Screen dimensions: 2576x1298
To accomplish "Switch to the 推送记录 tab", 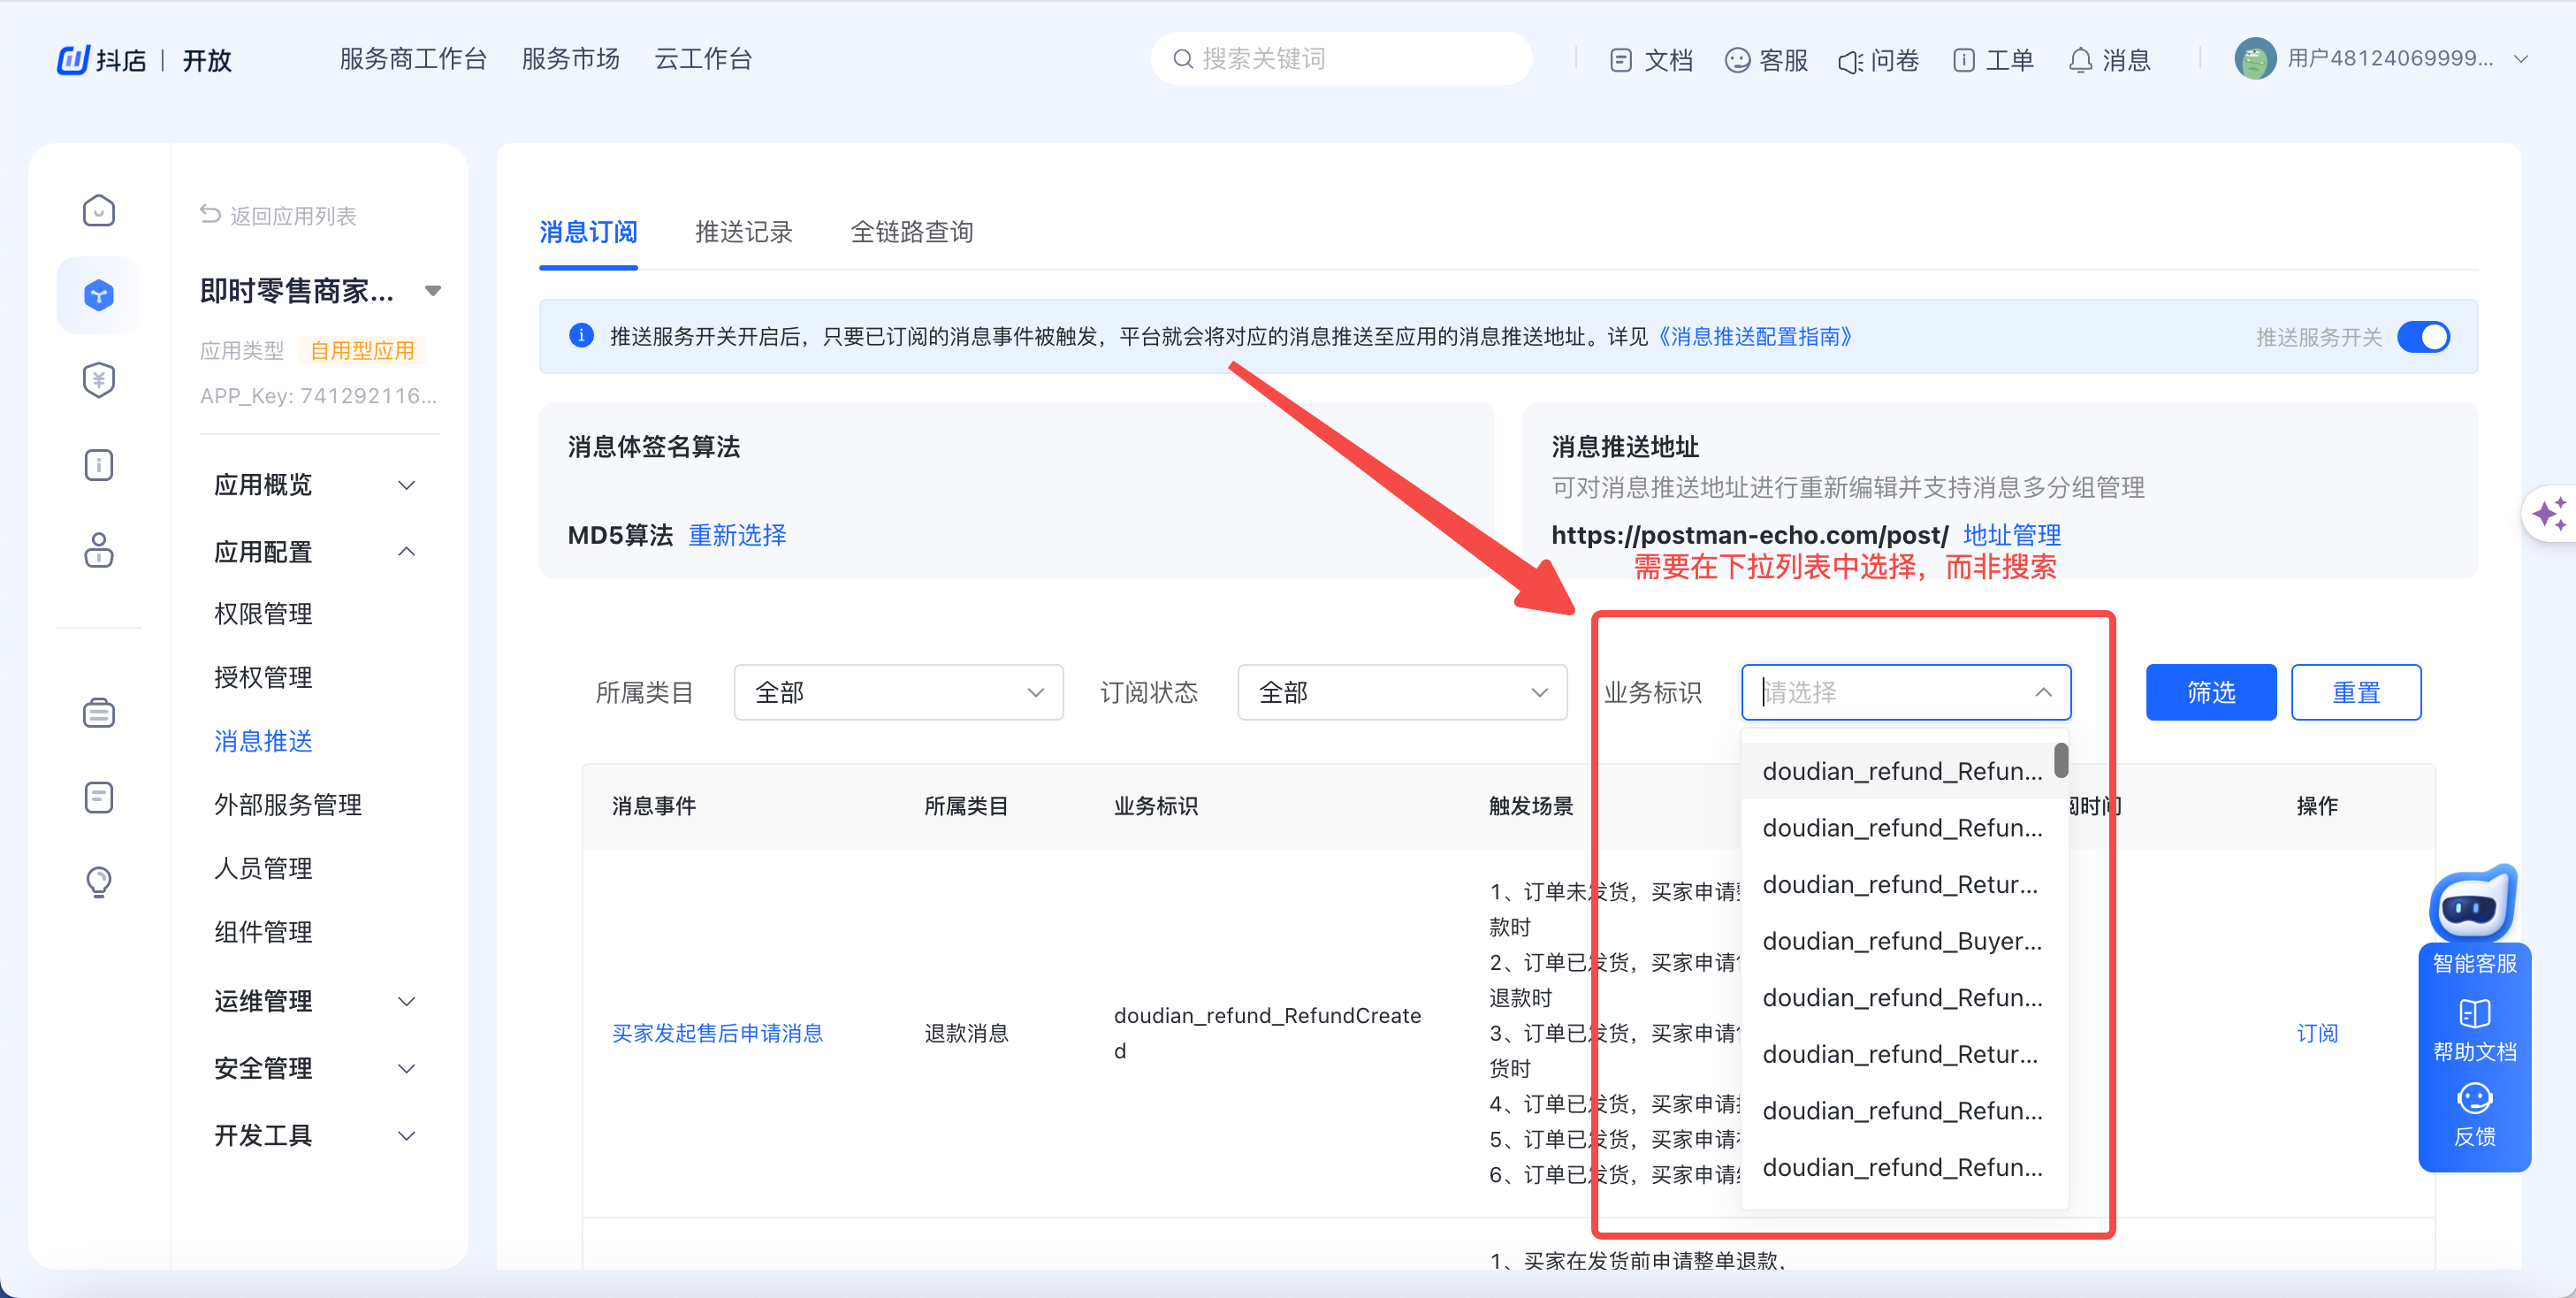I will [x=743, y=232].
